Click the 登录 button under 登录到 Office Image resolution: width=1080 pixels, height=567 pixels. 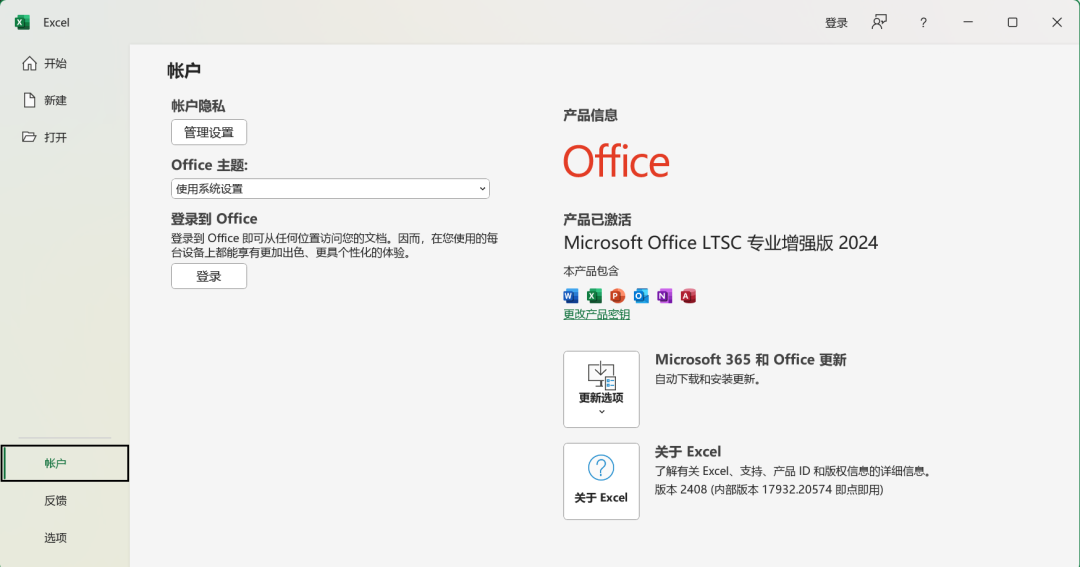coord(209,276)
